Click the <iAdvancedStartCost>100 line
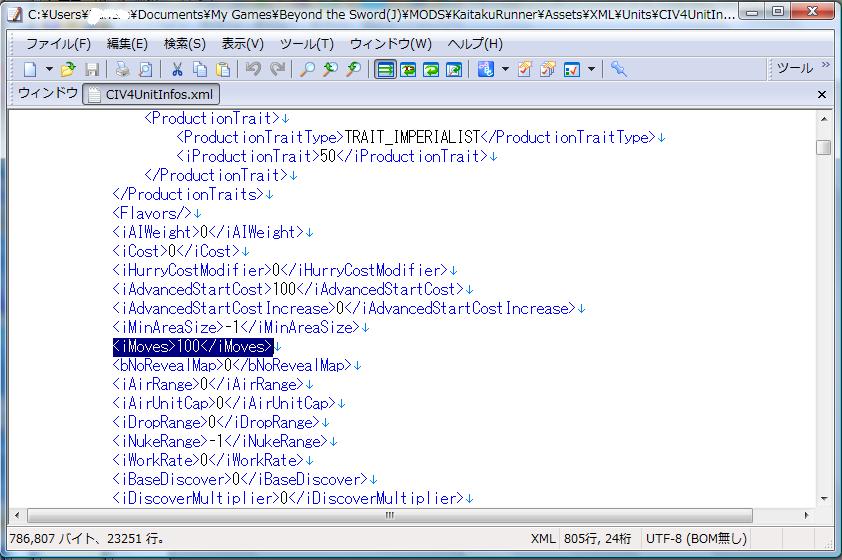Screen dimensions: 842x560 pyautogui.click(x=288, y=290)
